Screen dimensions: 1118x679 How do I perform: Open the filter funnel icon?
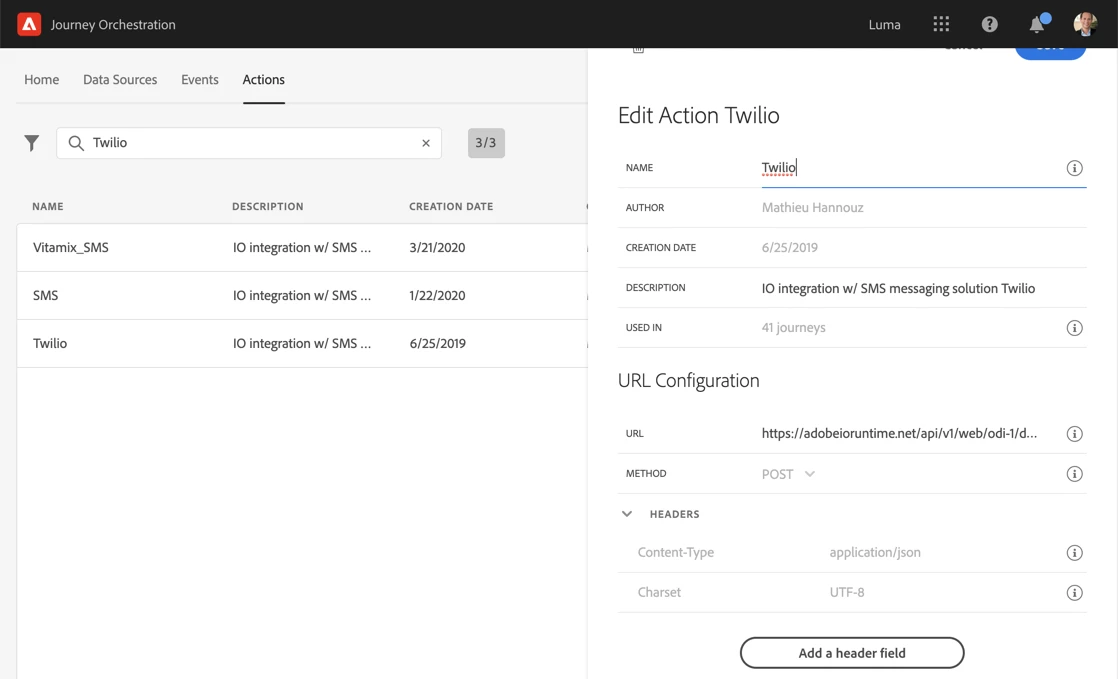(31, 143)
